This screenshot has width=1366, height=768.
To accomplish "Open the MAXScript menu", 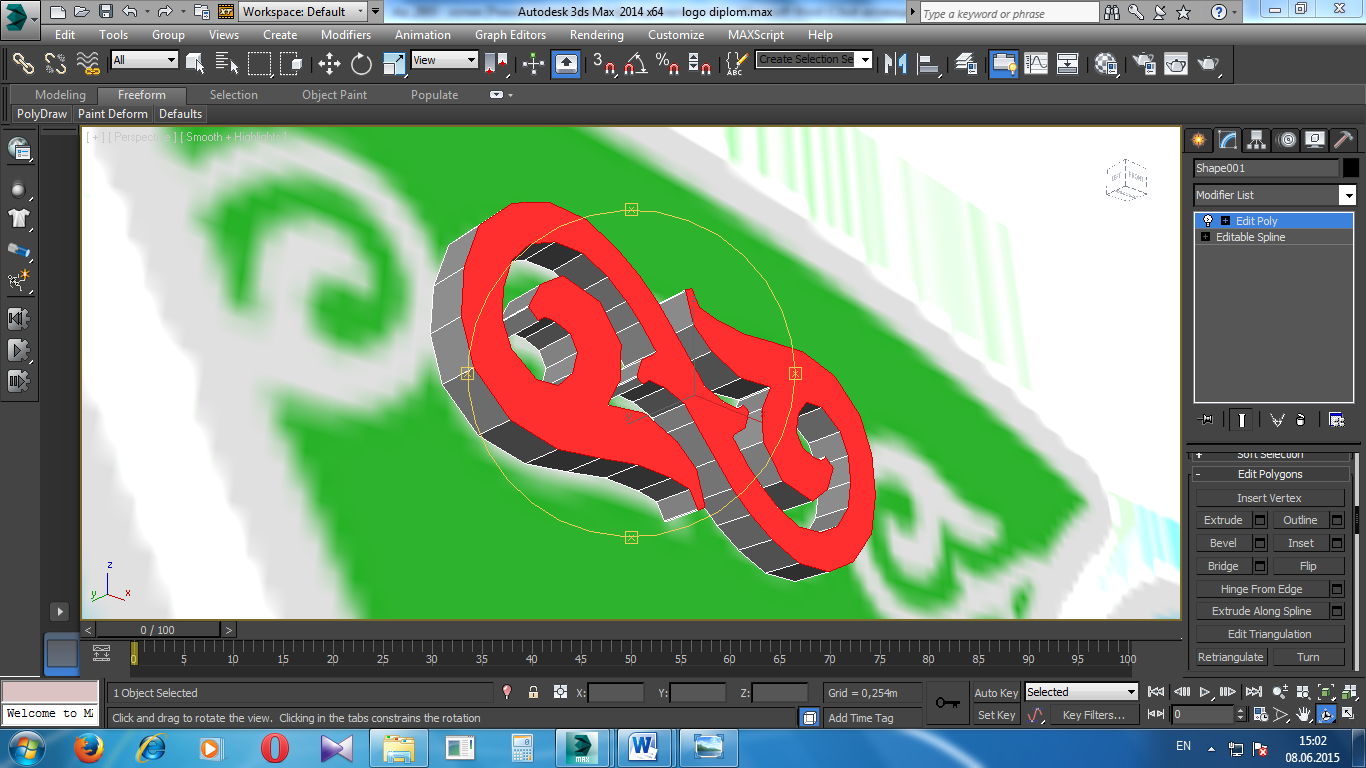I will (756, 34).
